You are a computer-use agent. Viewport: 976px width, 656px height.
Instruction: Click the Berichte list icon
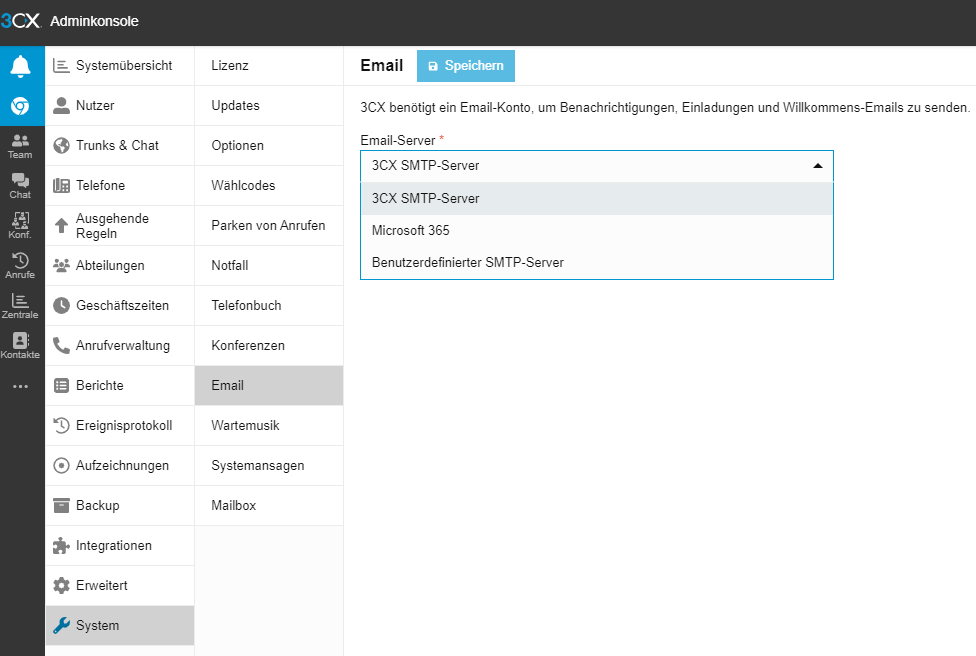click(61, 385)
